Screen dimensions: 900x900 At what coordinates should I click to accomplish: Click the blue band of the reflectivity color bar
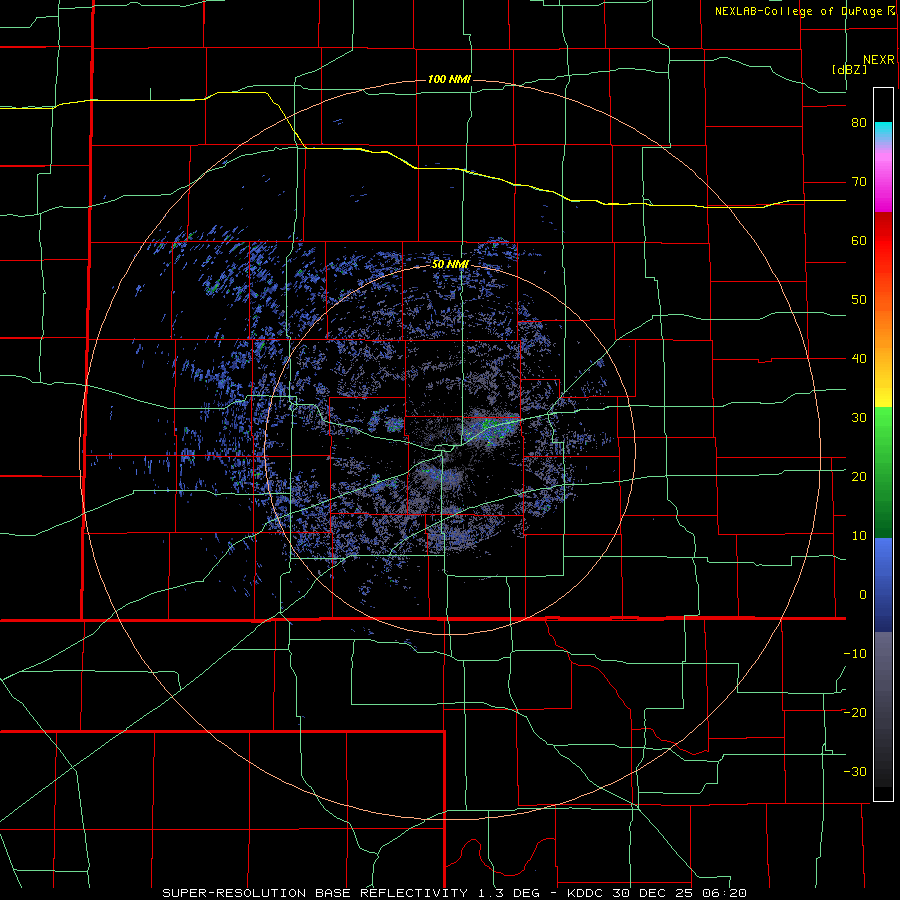pyautogui.click(x=883, y=585)
